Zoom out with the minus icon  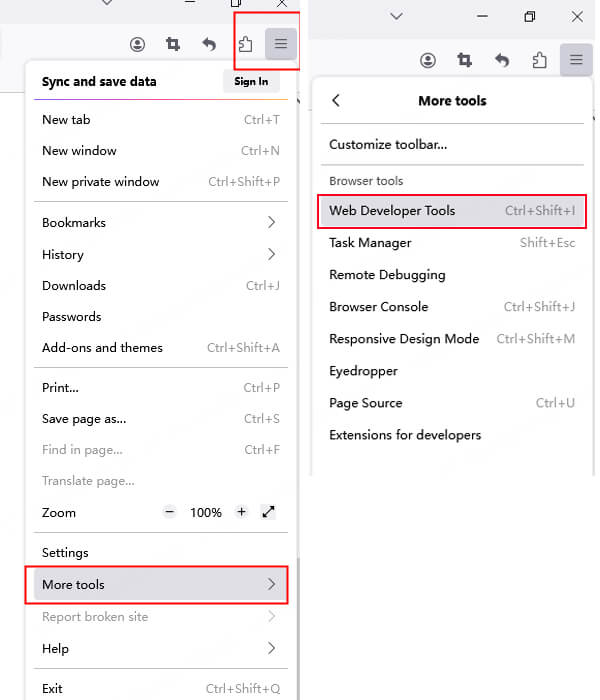169,512
